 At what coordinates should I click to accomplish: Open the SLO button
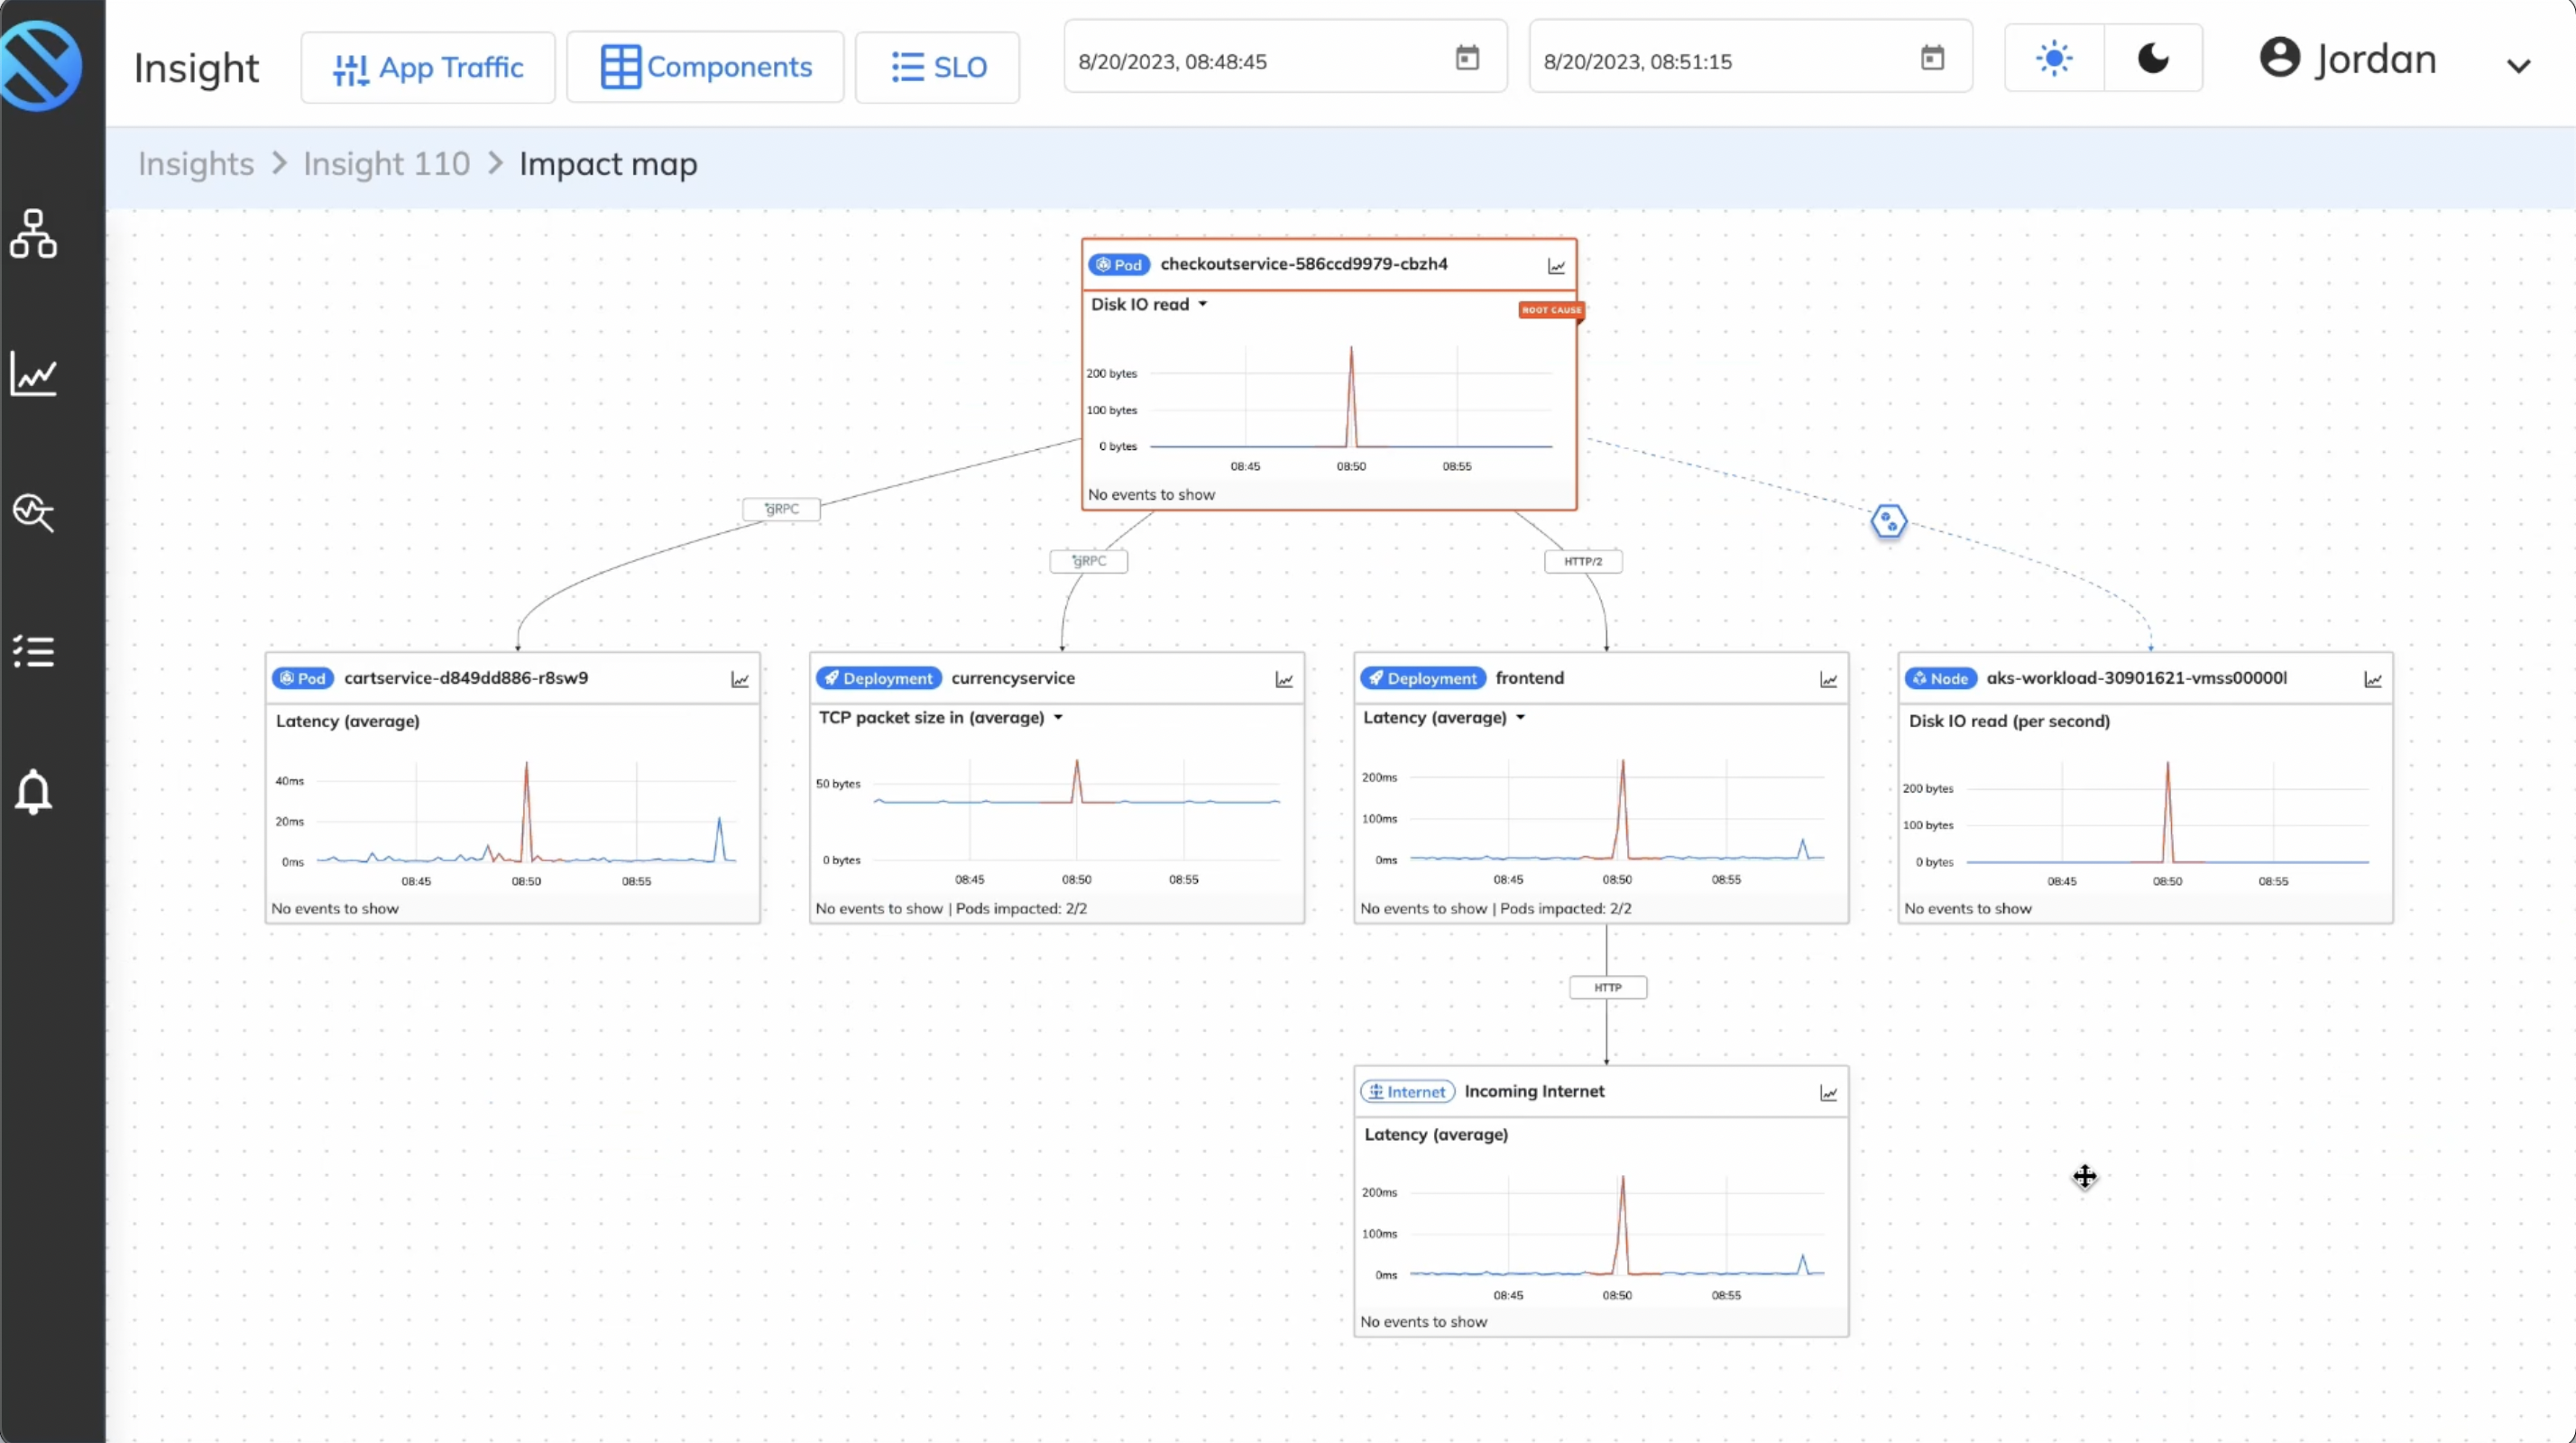point(938,67)
